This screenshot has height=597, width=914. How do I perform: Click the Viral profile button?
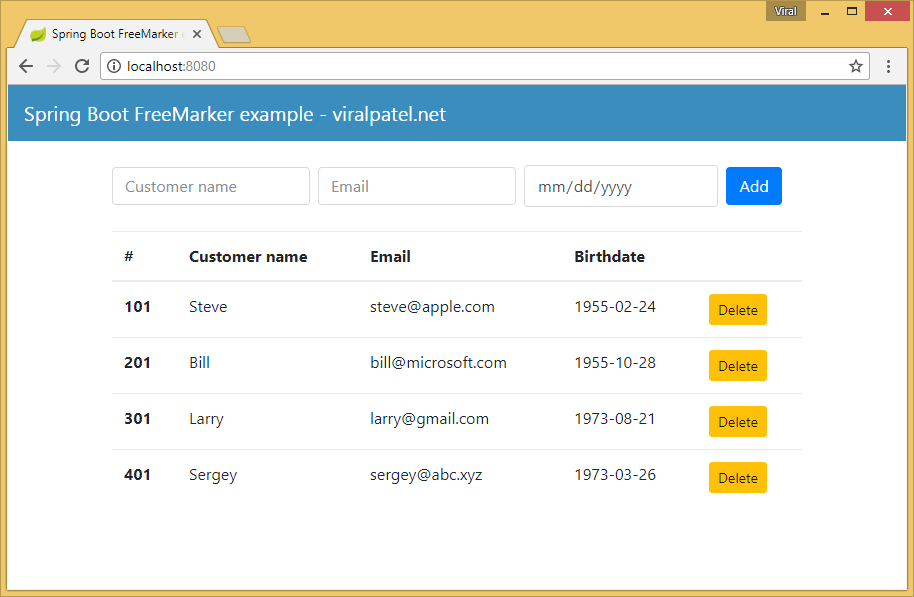tap(785, 11)
